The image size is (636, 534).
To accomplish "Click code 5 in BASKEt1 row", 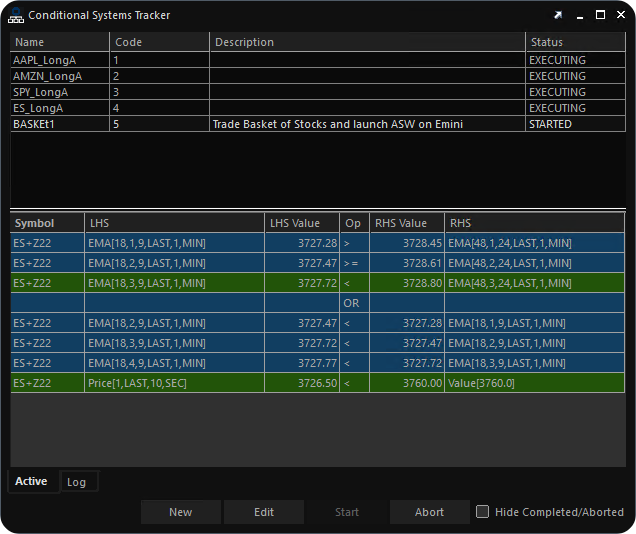I will 159,124.
